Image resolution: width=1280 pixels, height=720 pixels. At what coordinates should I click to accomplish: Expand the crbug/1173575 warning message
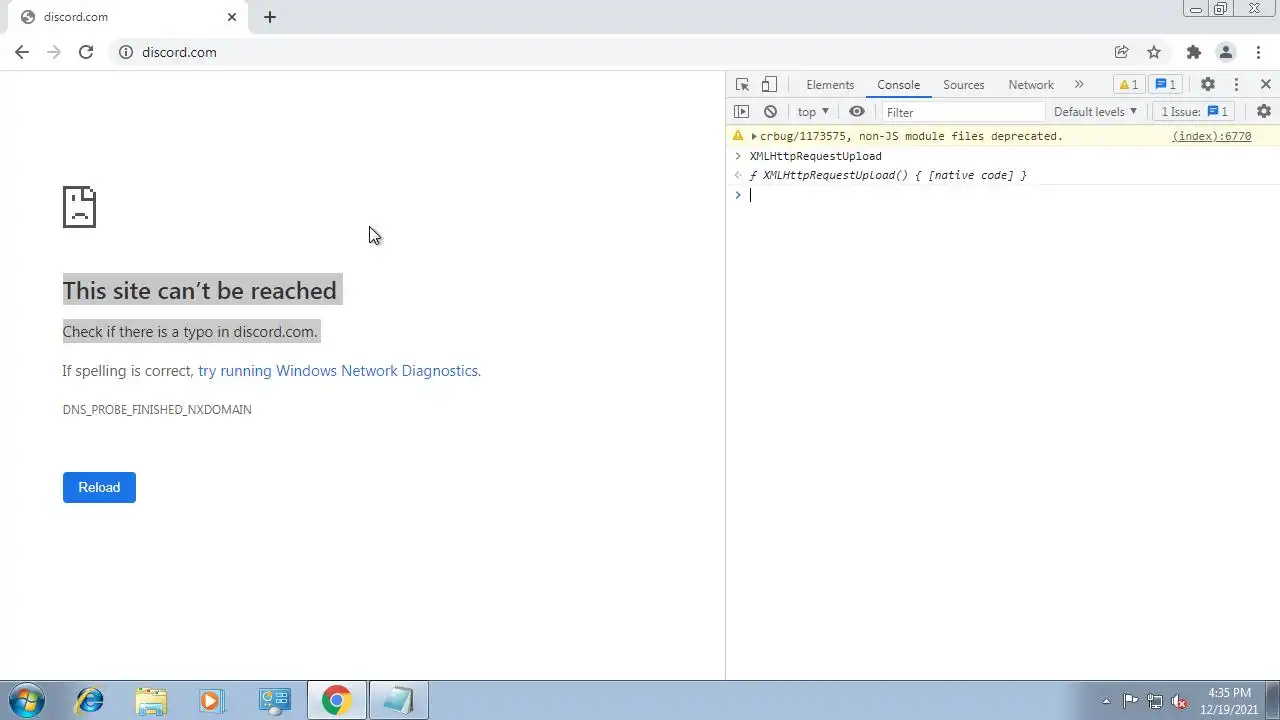click(754, 136)
